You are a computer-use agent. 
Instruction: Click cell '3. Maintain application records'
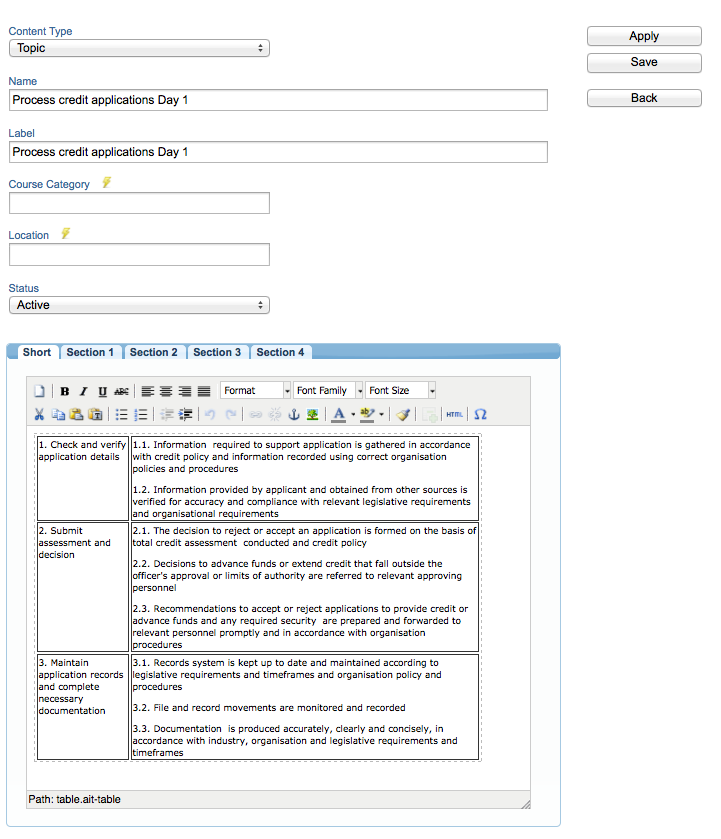82,707
